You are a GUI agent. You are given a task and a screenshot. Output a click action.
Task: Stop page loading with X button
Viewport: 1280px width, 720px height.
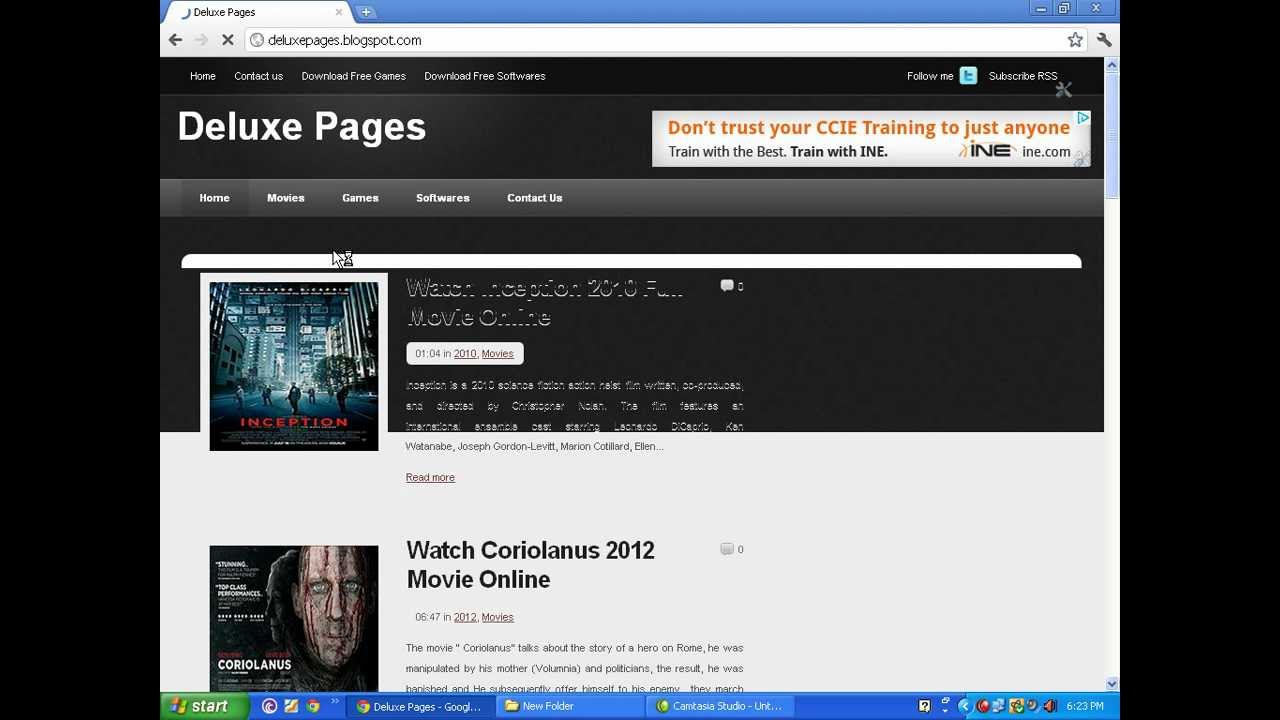[x=227, y=40]
